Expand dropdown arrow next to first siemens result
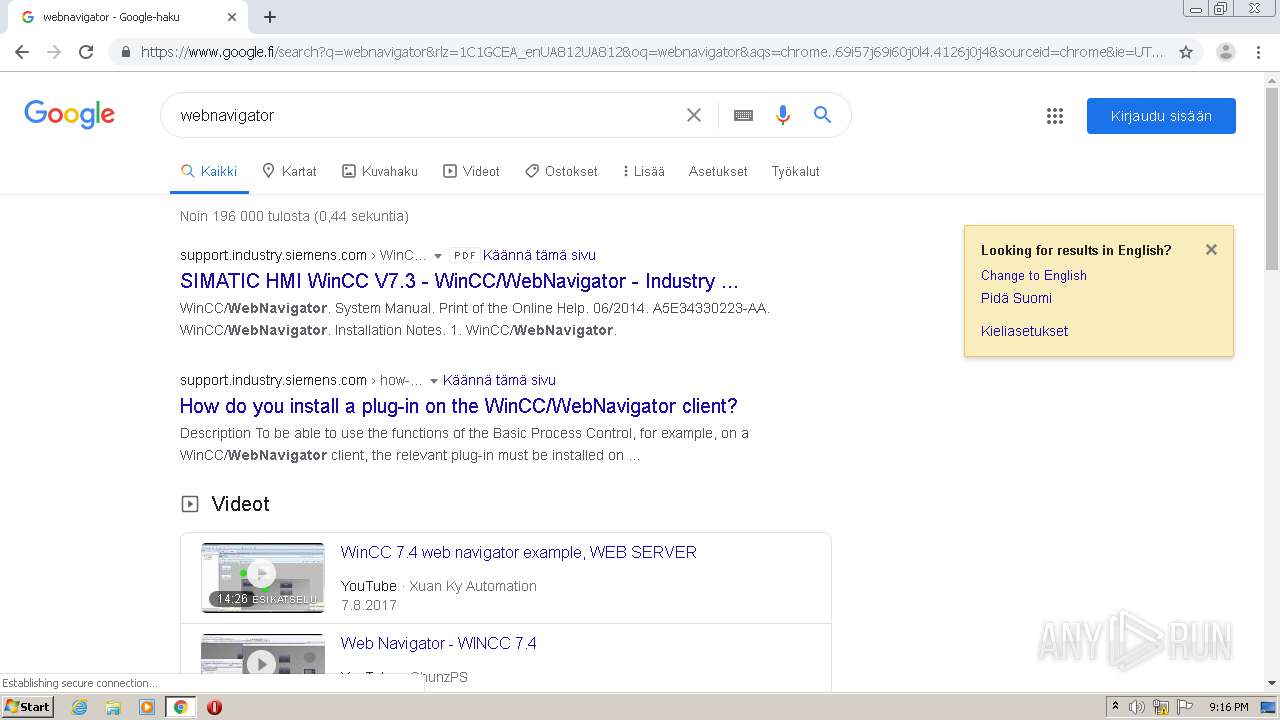The height and width of the screenshot is (720, 1280). coord(438,256)
